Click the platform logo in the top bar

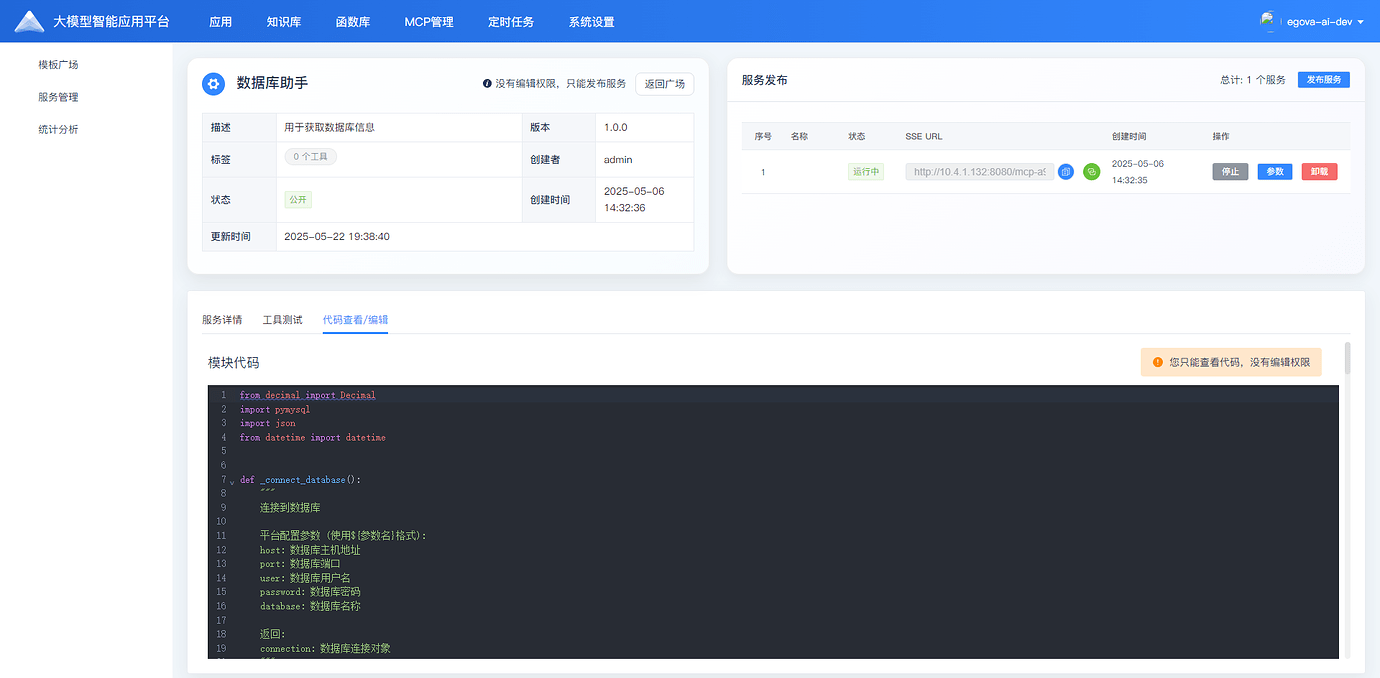point(29,20)
